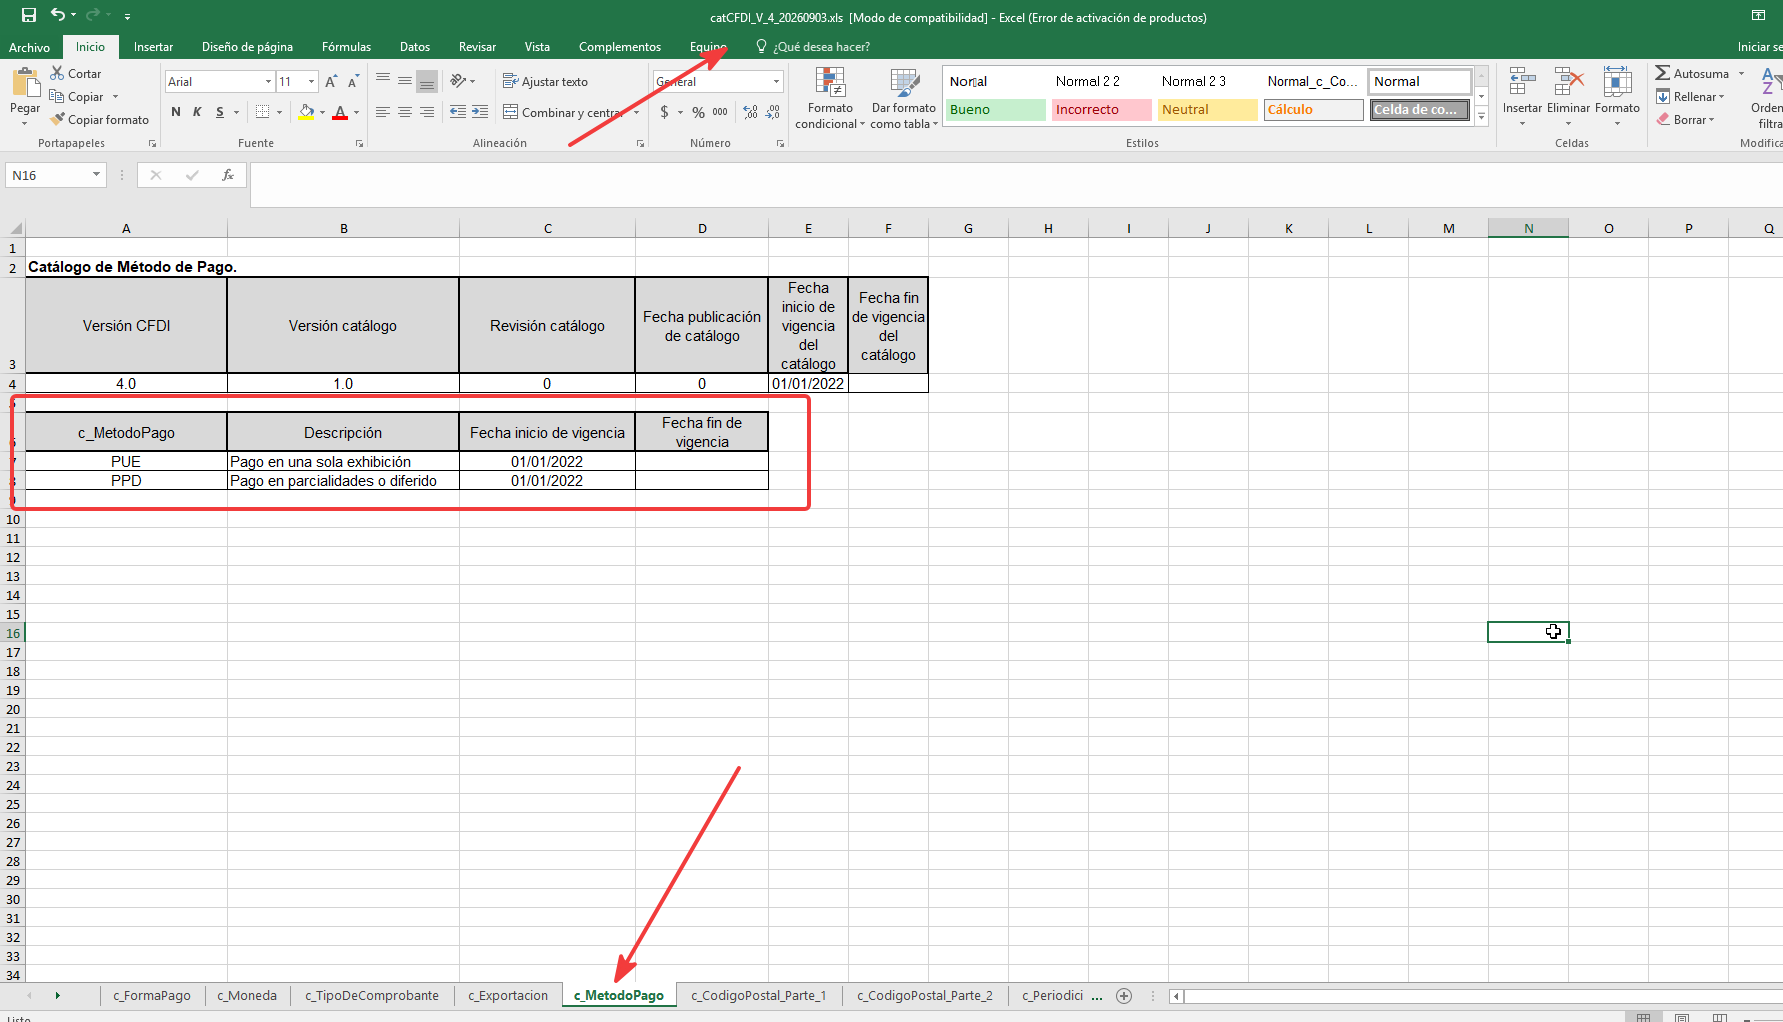The height and width of the screenshot is (1022, 1783).
Task: Expand the General number format dropdown
Action: click(776, 82)
